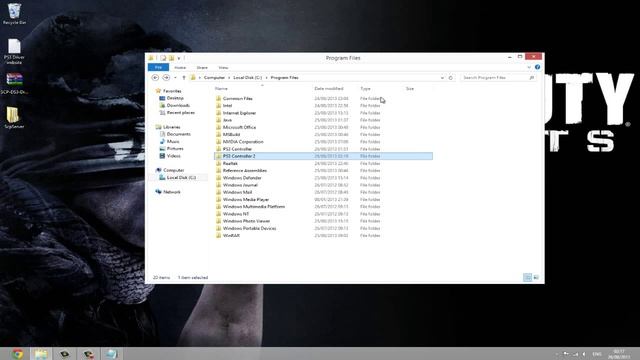Go up one folder level

(x=184, y=78)
